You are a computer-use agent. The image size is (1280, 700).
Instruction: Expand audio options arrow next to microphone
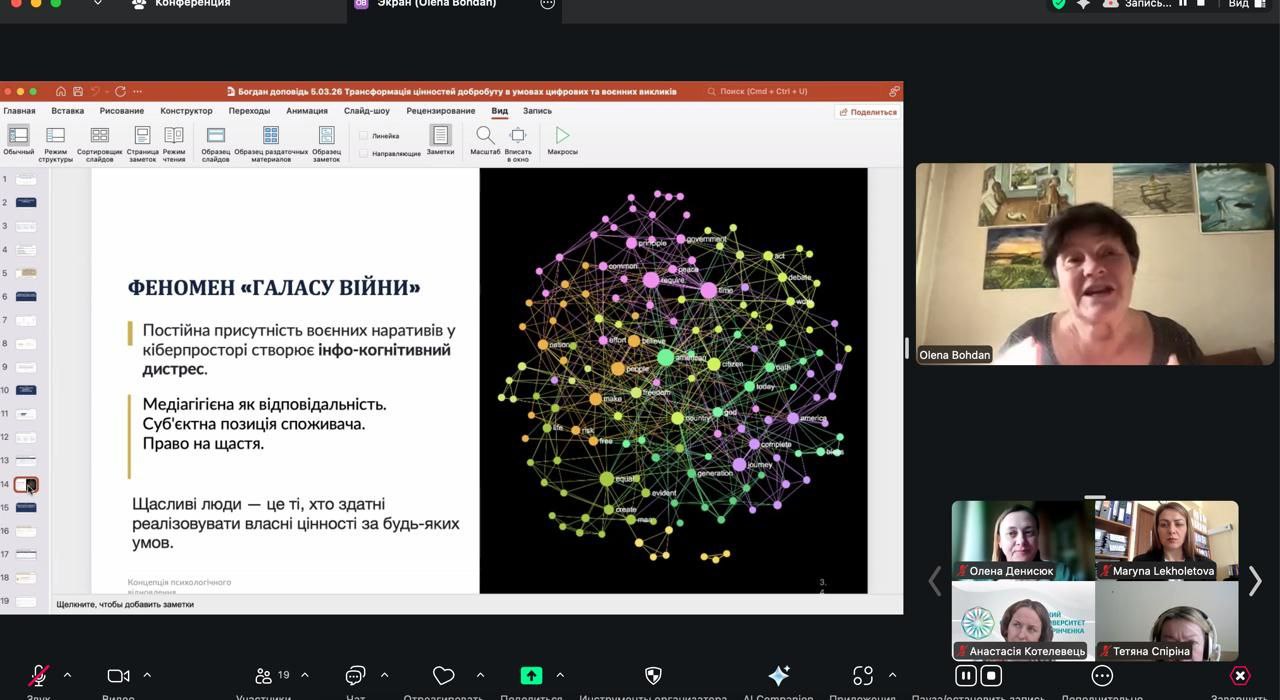click(67, 675)
